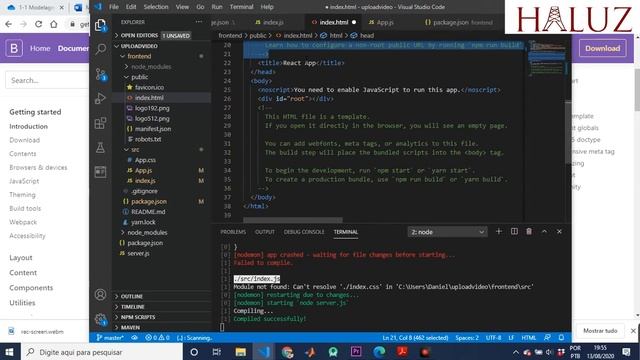Expand the Outline section
This screenshot has height=360, width=640.
(x=131, y=296)
